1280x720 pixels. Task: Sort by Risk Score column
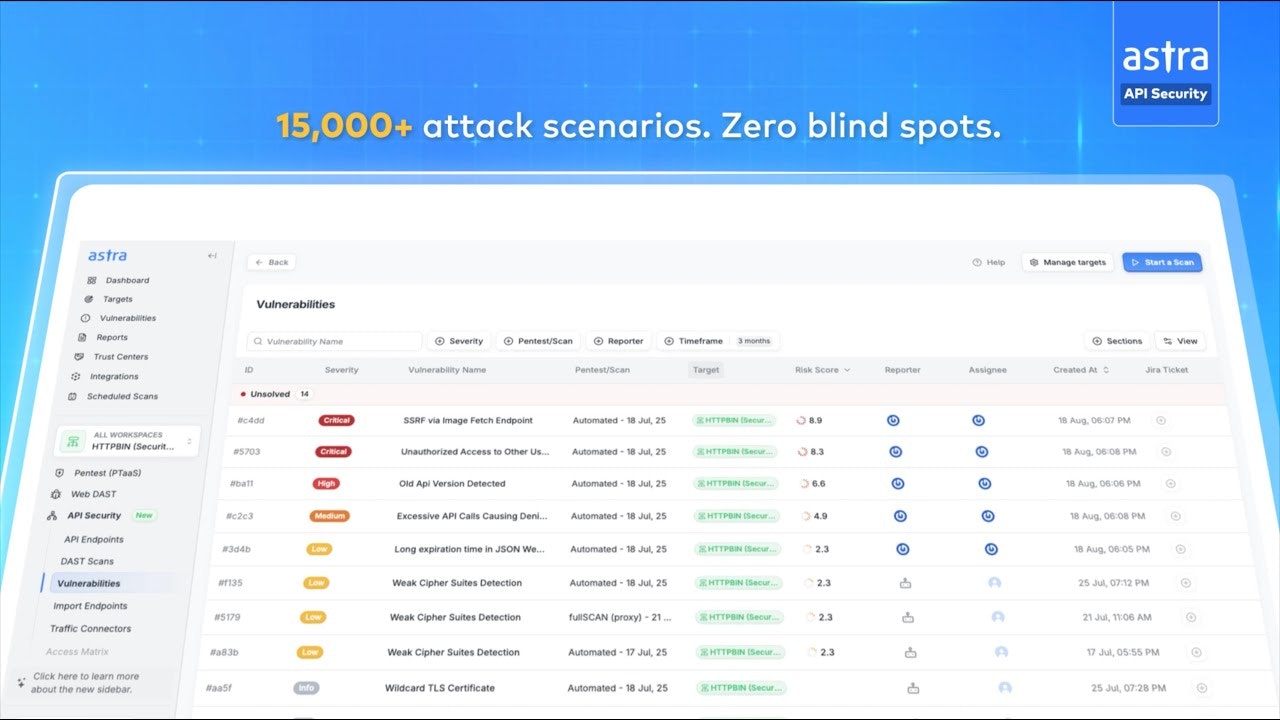point(823,370)
